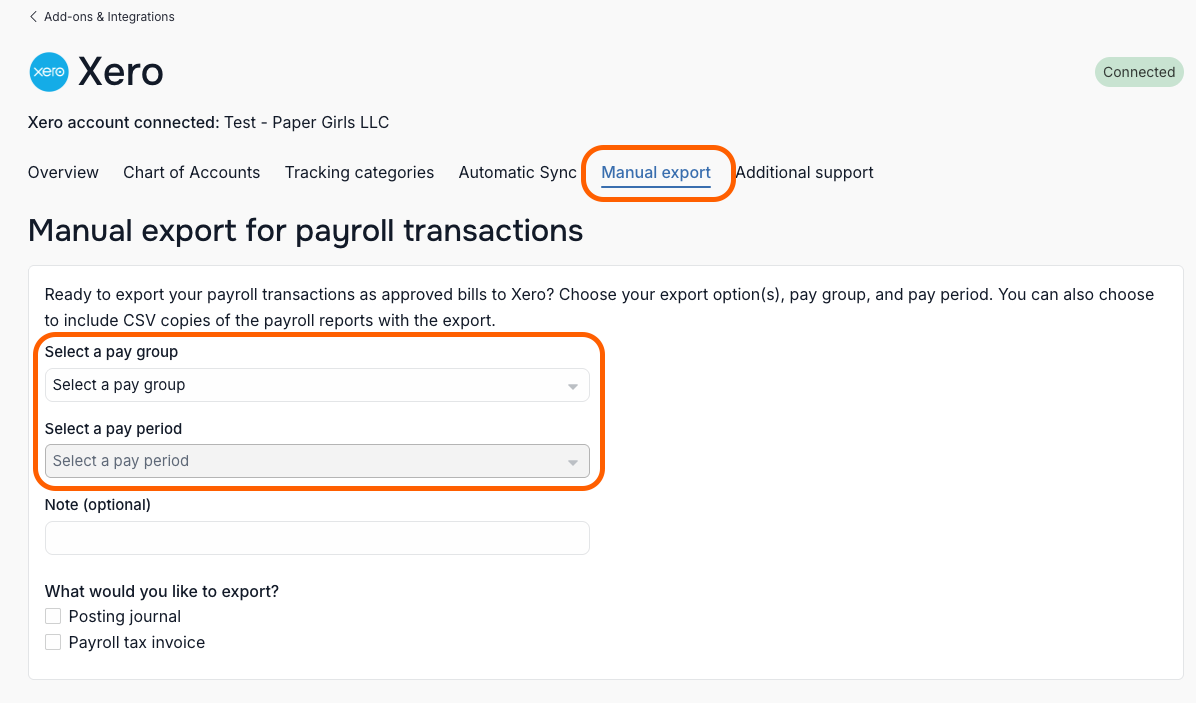Screen dimensions: 1196x703
Task: Open the Select a pay group dropdown
Action: (x=317, y=385)
